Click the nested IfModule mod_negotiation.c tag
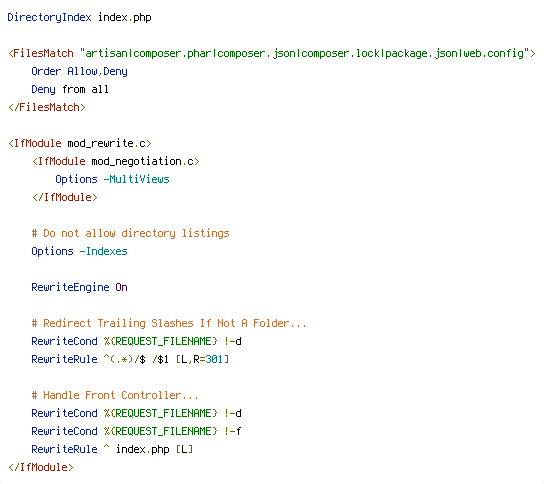 pyautogui.click(x=116, y=161)
